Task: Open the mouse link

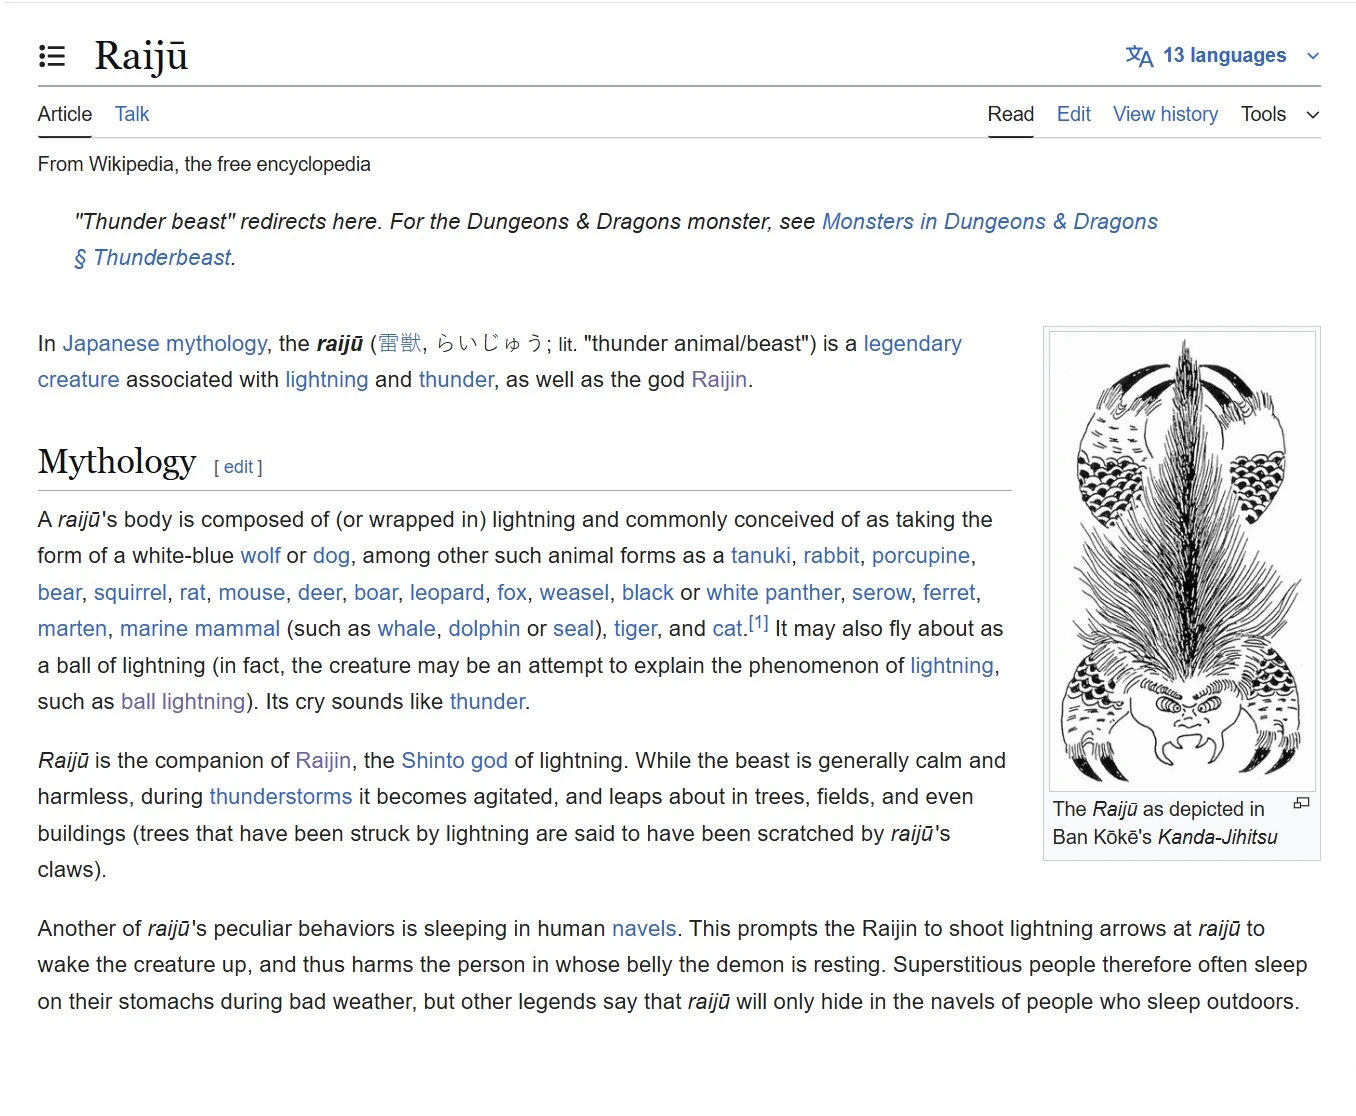Action: [252, 593]
